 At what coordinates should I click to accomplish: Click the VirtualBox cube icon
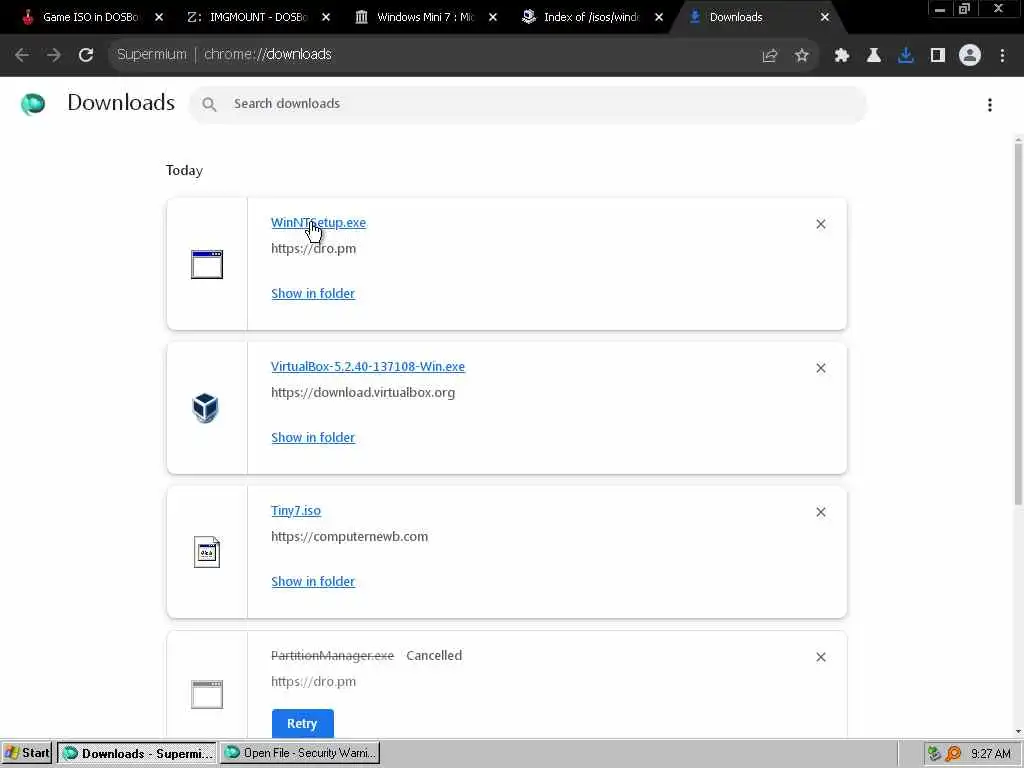(x=205, y=408)
